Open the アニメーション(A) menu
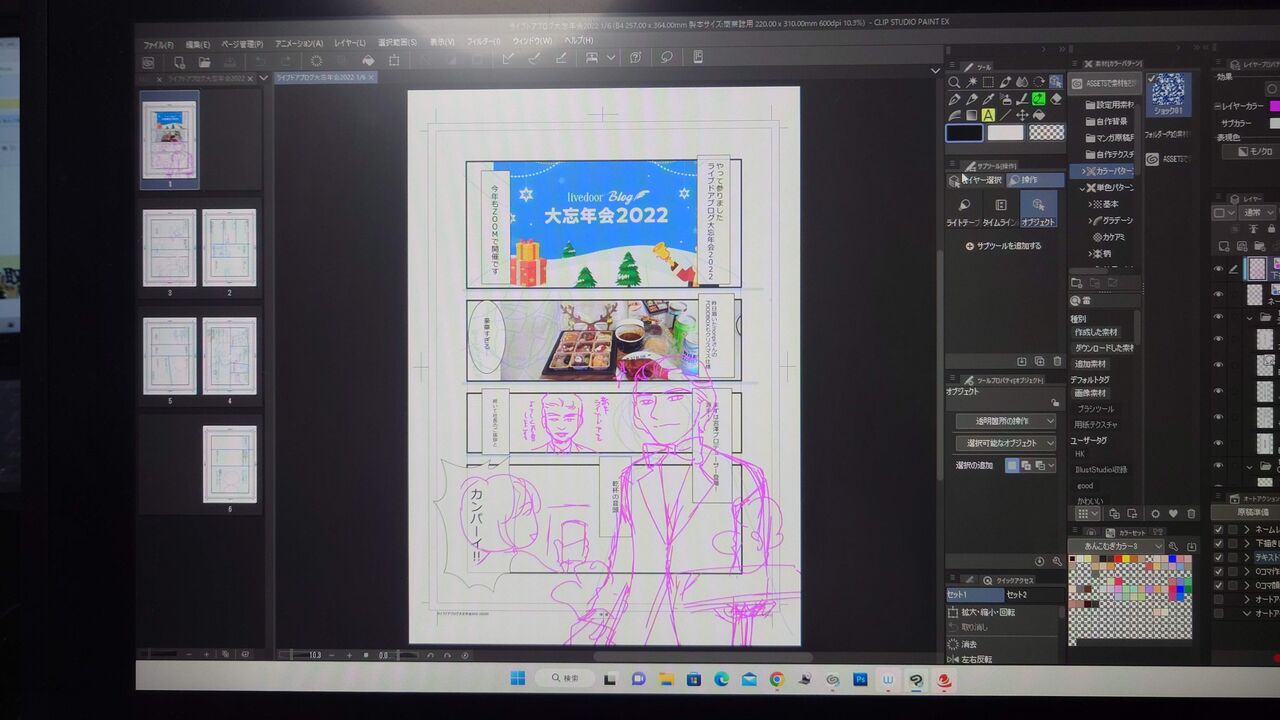Image resolution: width=1280 pixels, height=720 pixels. click(x=298, y=43)
